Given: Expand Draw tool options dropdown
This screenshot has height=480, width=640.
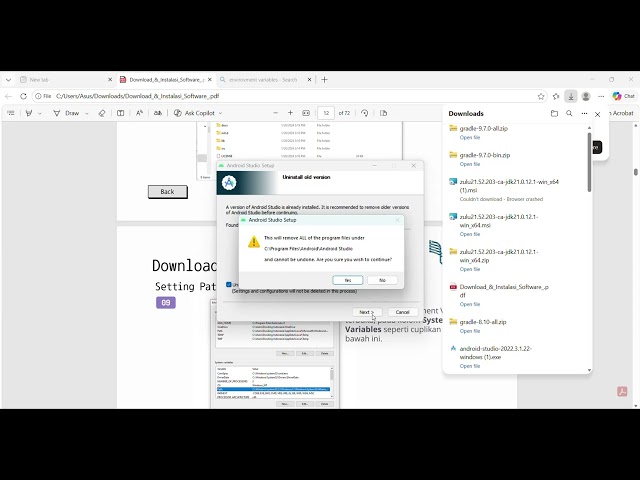Looking at the screenshot, I should (87, 113).
